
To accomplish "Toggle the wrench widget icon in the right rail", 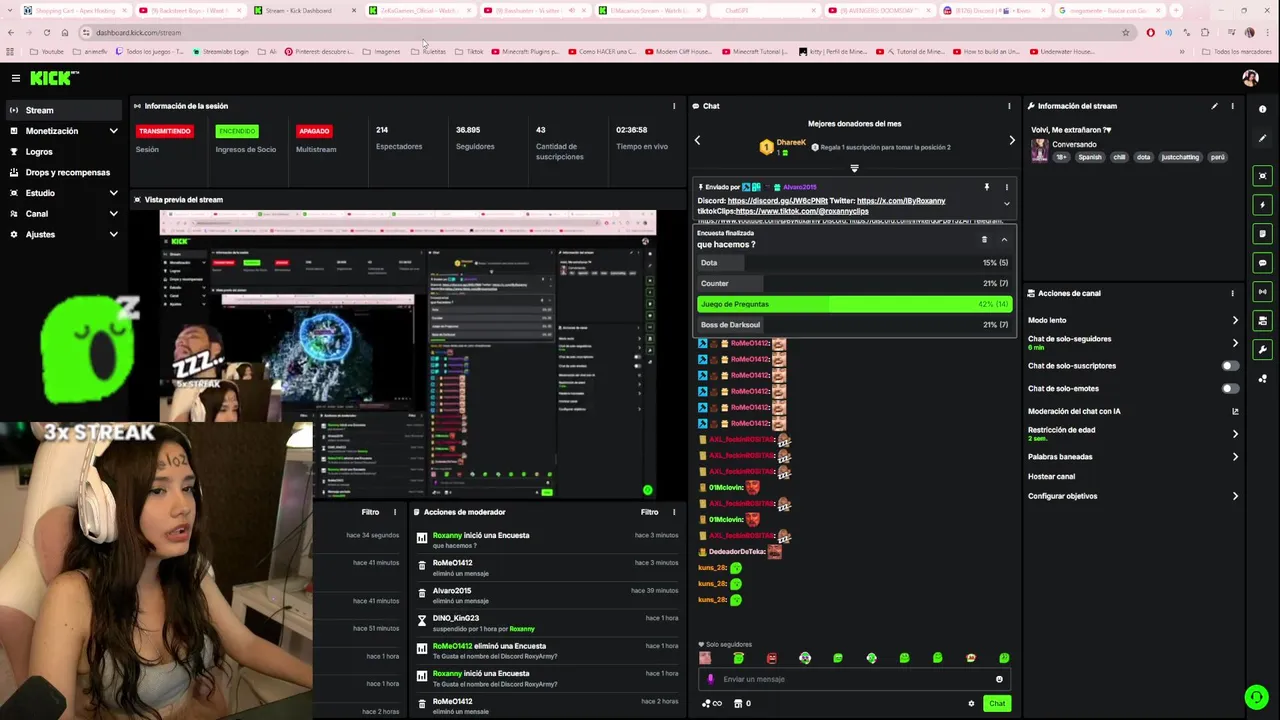I will [x=1263, y=350].
